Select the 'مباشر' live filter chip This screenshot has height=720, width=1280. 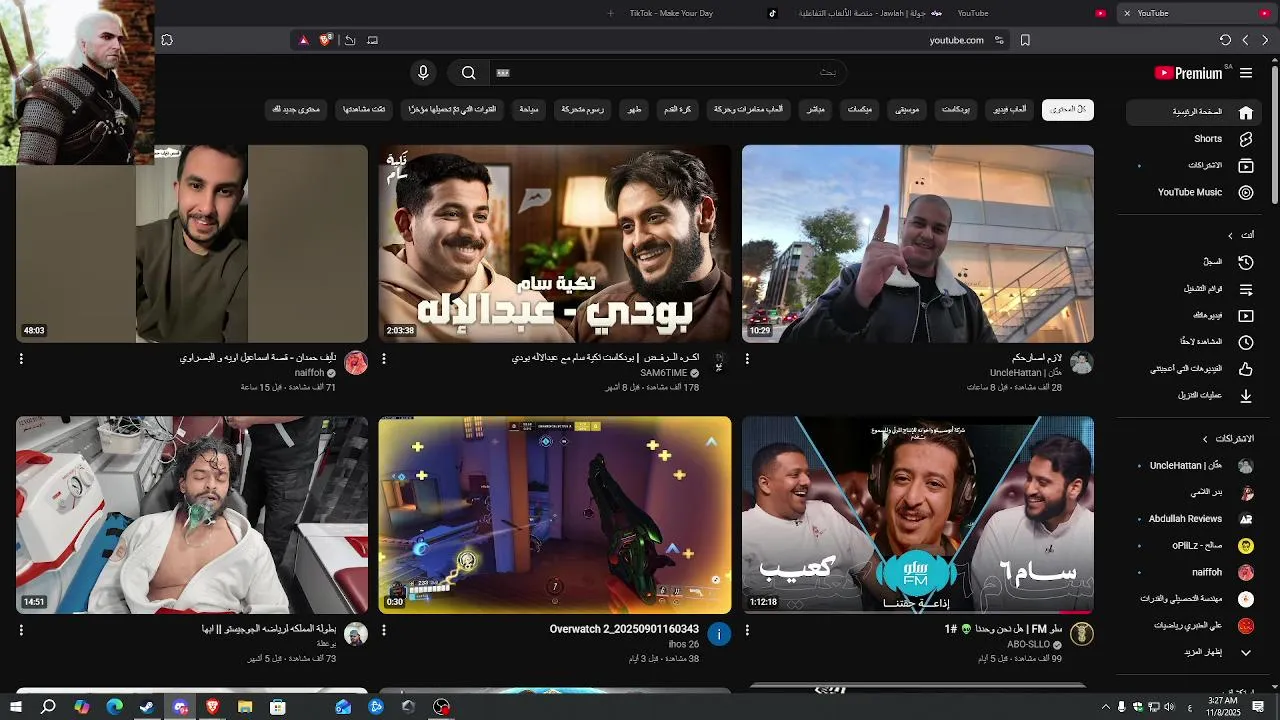(x=816, y=109)
